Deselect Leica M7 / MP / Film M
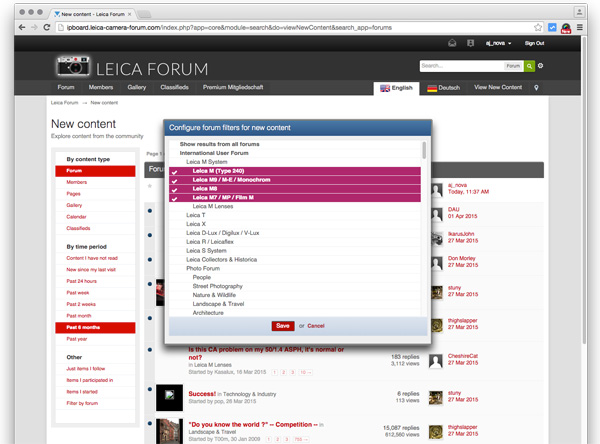Screen dimensions: 600x444 pyautogui.click(x=174, y=197)
